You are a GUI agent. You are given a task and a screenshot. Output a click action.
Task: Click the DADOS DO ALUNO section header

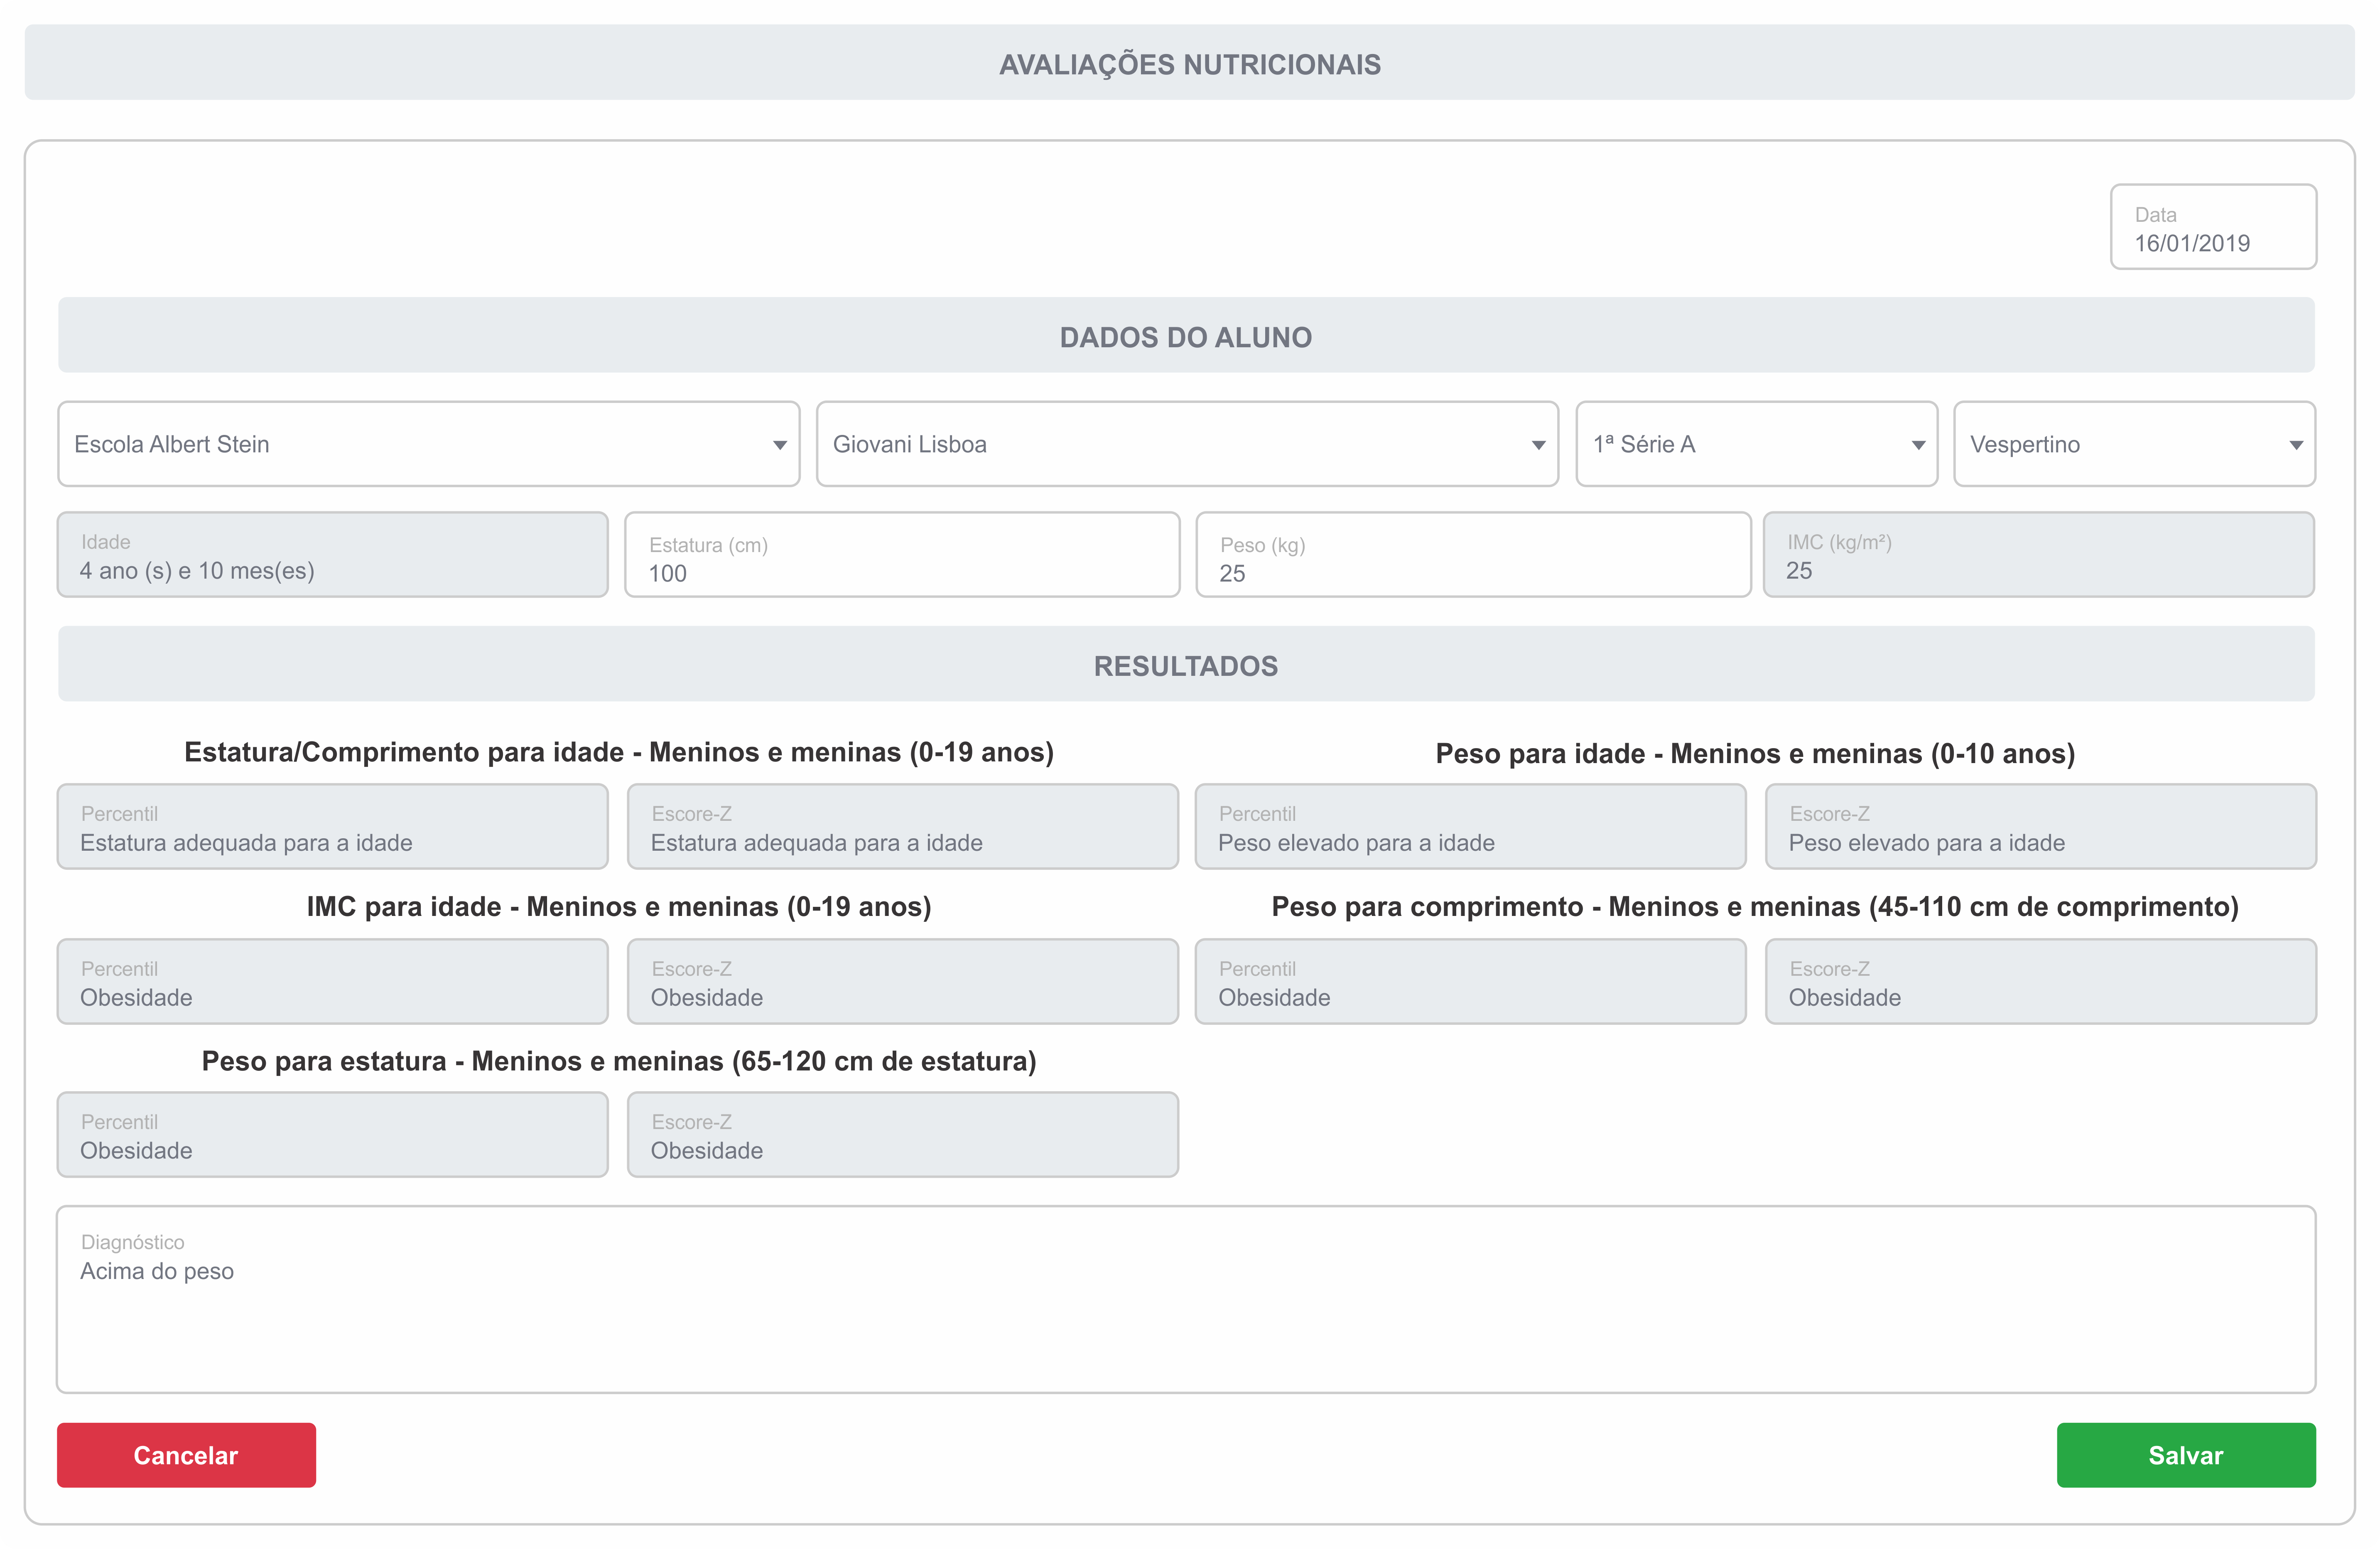1186,337
